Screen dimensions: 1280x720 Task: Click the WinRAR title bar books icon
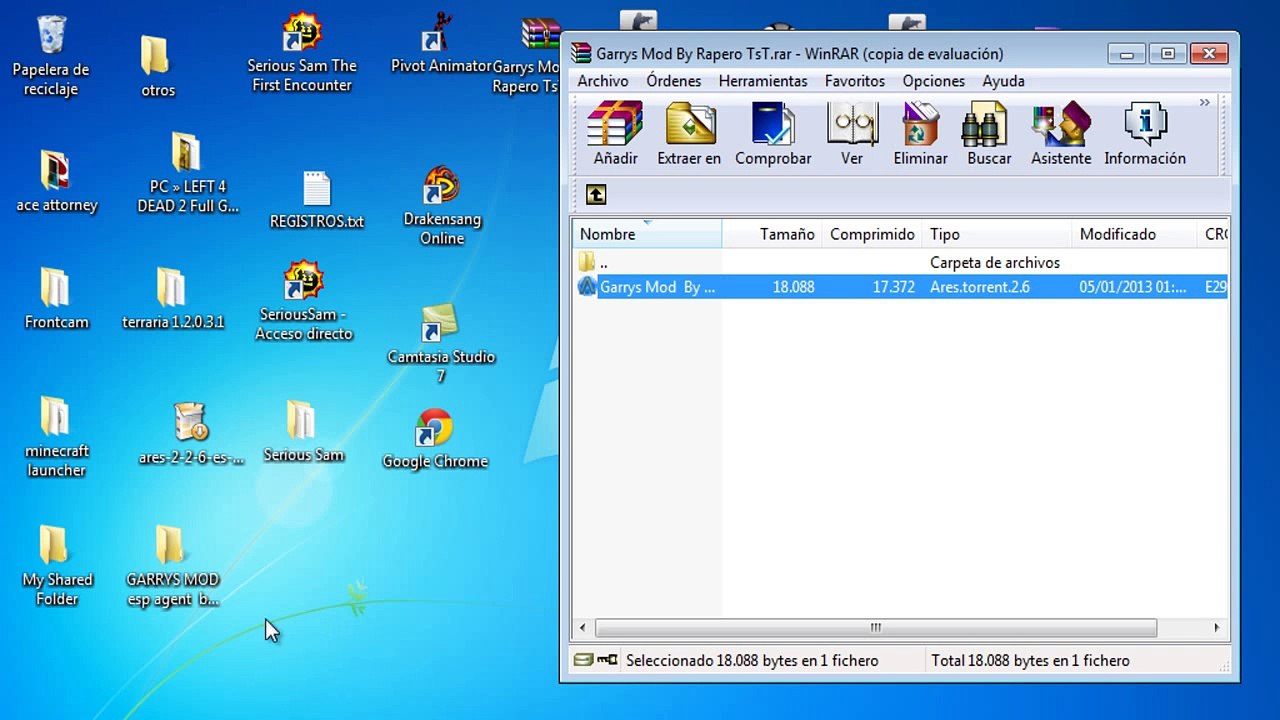[581, 54]
